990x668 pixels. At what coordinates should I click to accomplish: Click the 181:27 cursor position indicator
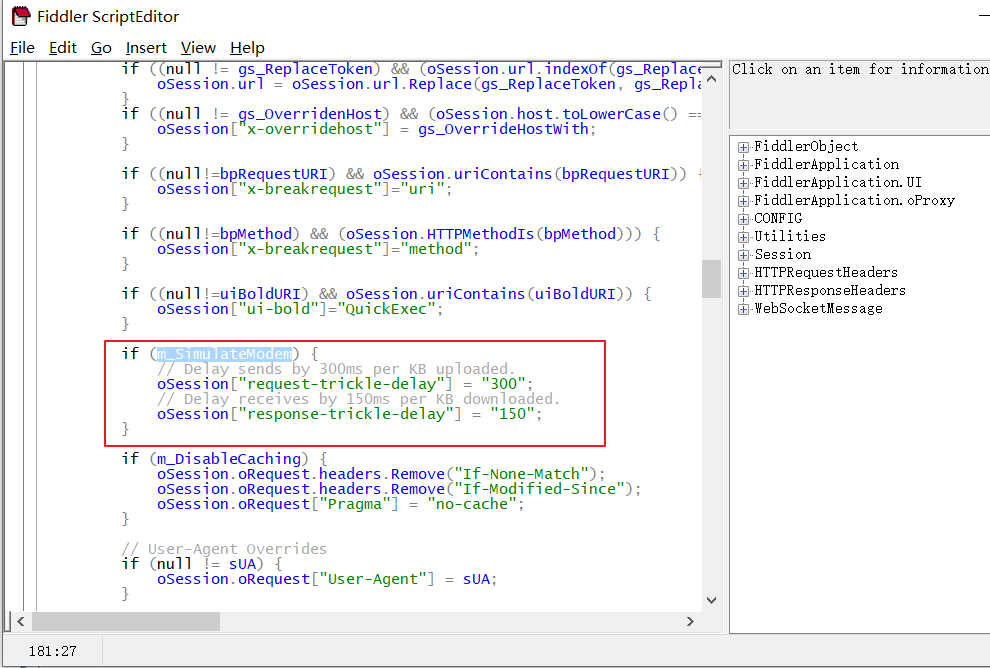tap(52, 651)
